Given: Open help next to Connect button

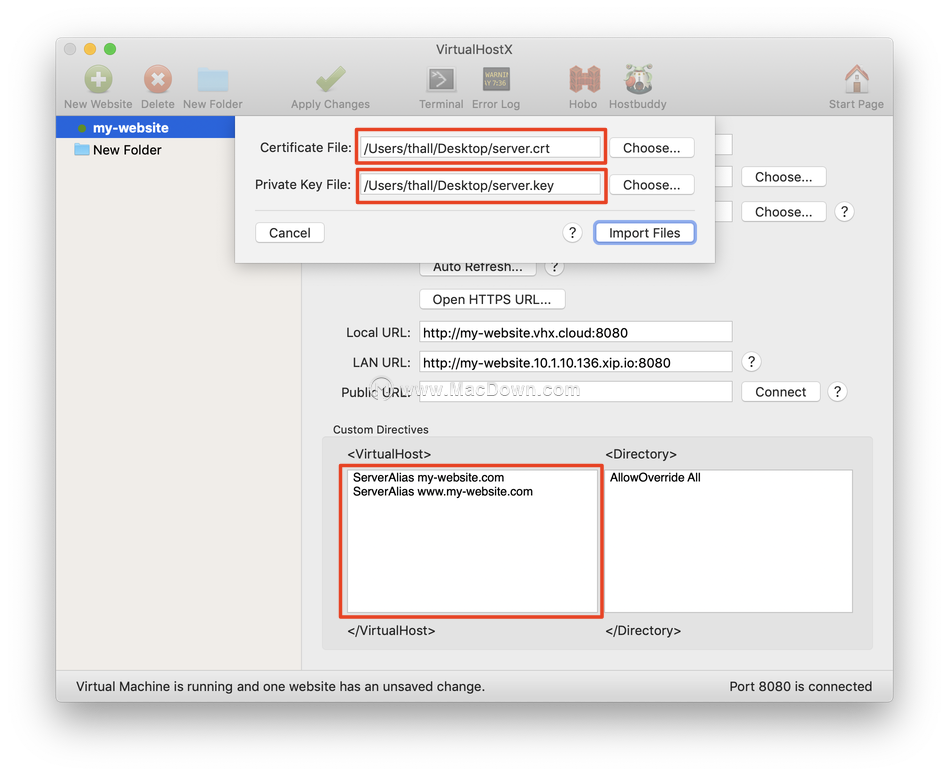Looking at the screenshot, I should pos(837,392).
